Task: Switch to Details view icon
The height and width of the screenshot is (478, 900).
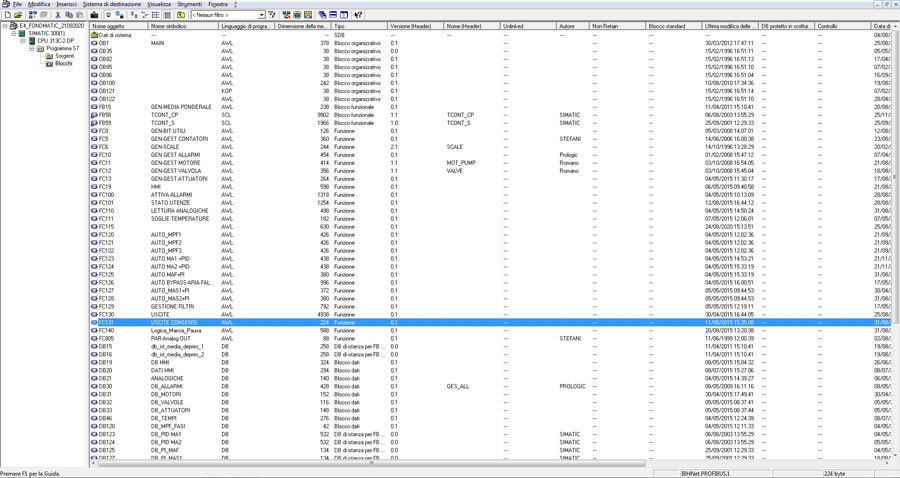Action: click(166, 15)
